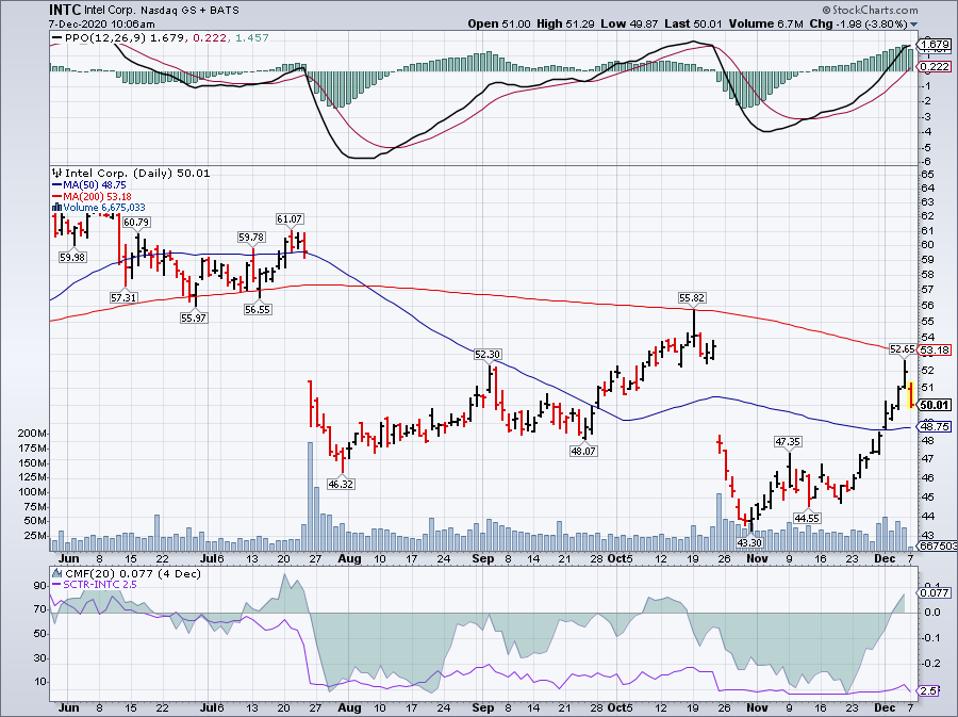Click the 59.78 high price annotation

(x=251, y=236)
